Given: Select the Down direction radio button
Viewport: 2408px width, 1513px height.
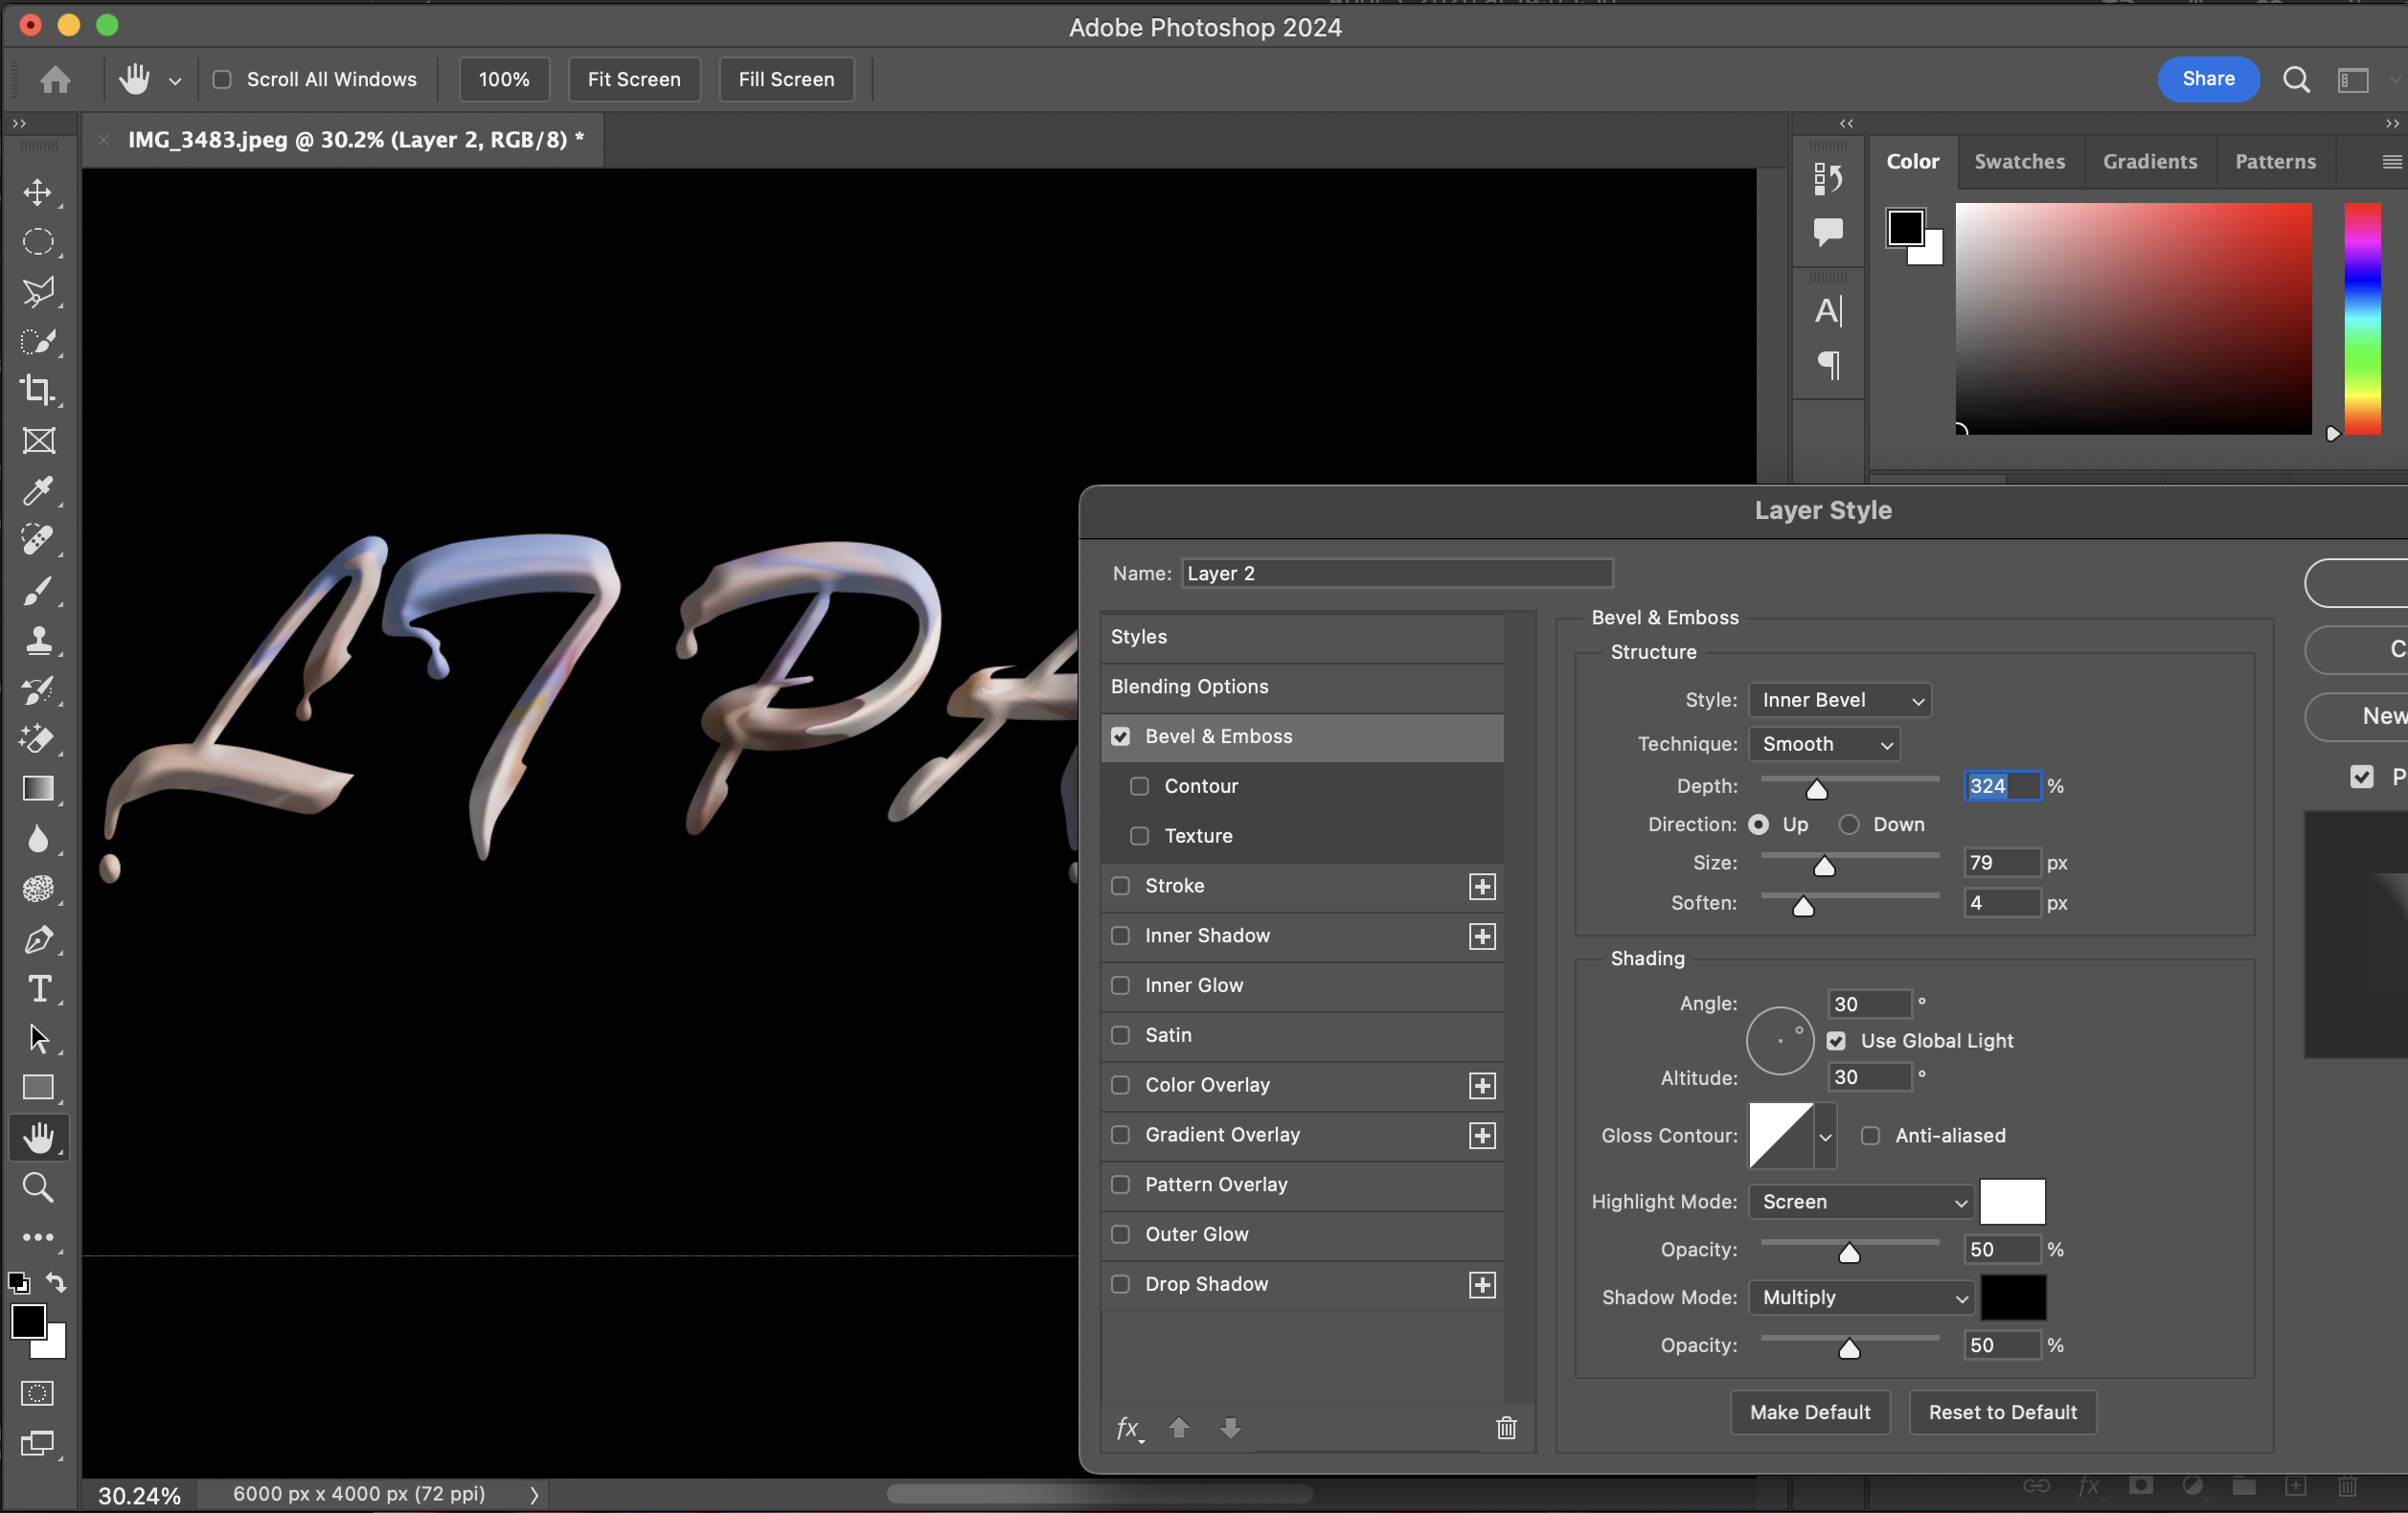Looking at the screenshot, I should [1849, 824].
